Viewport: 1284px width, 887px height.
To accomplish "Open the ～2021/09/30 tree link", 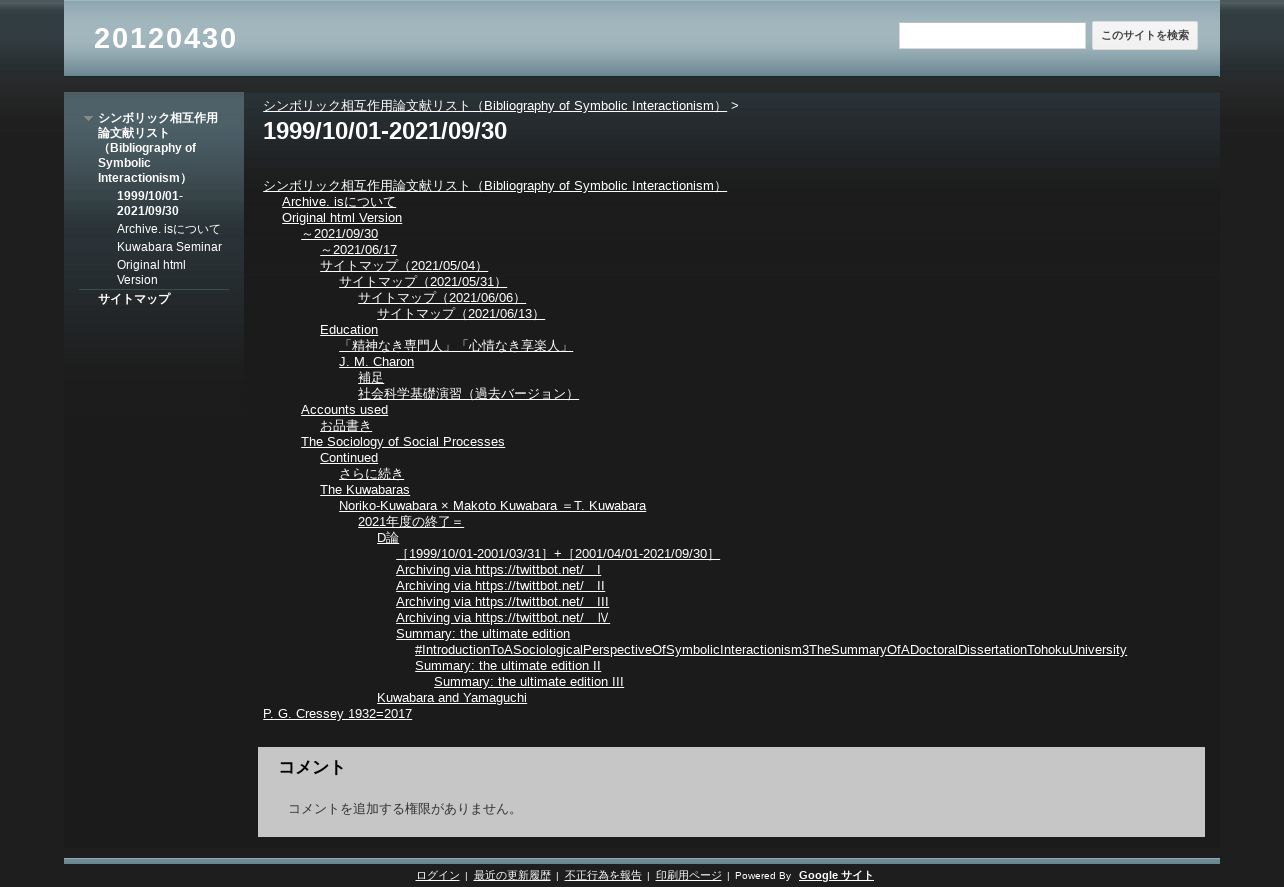I will tap(339, 234).
